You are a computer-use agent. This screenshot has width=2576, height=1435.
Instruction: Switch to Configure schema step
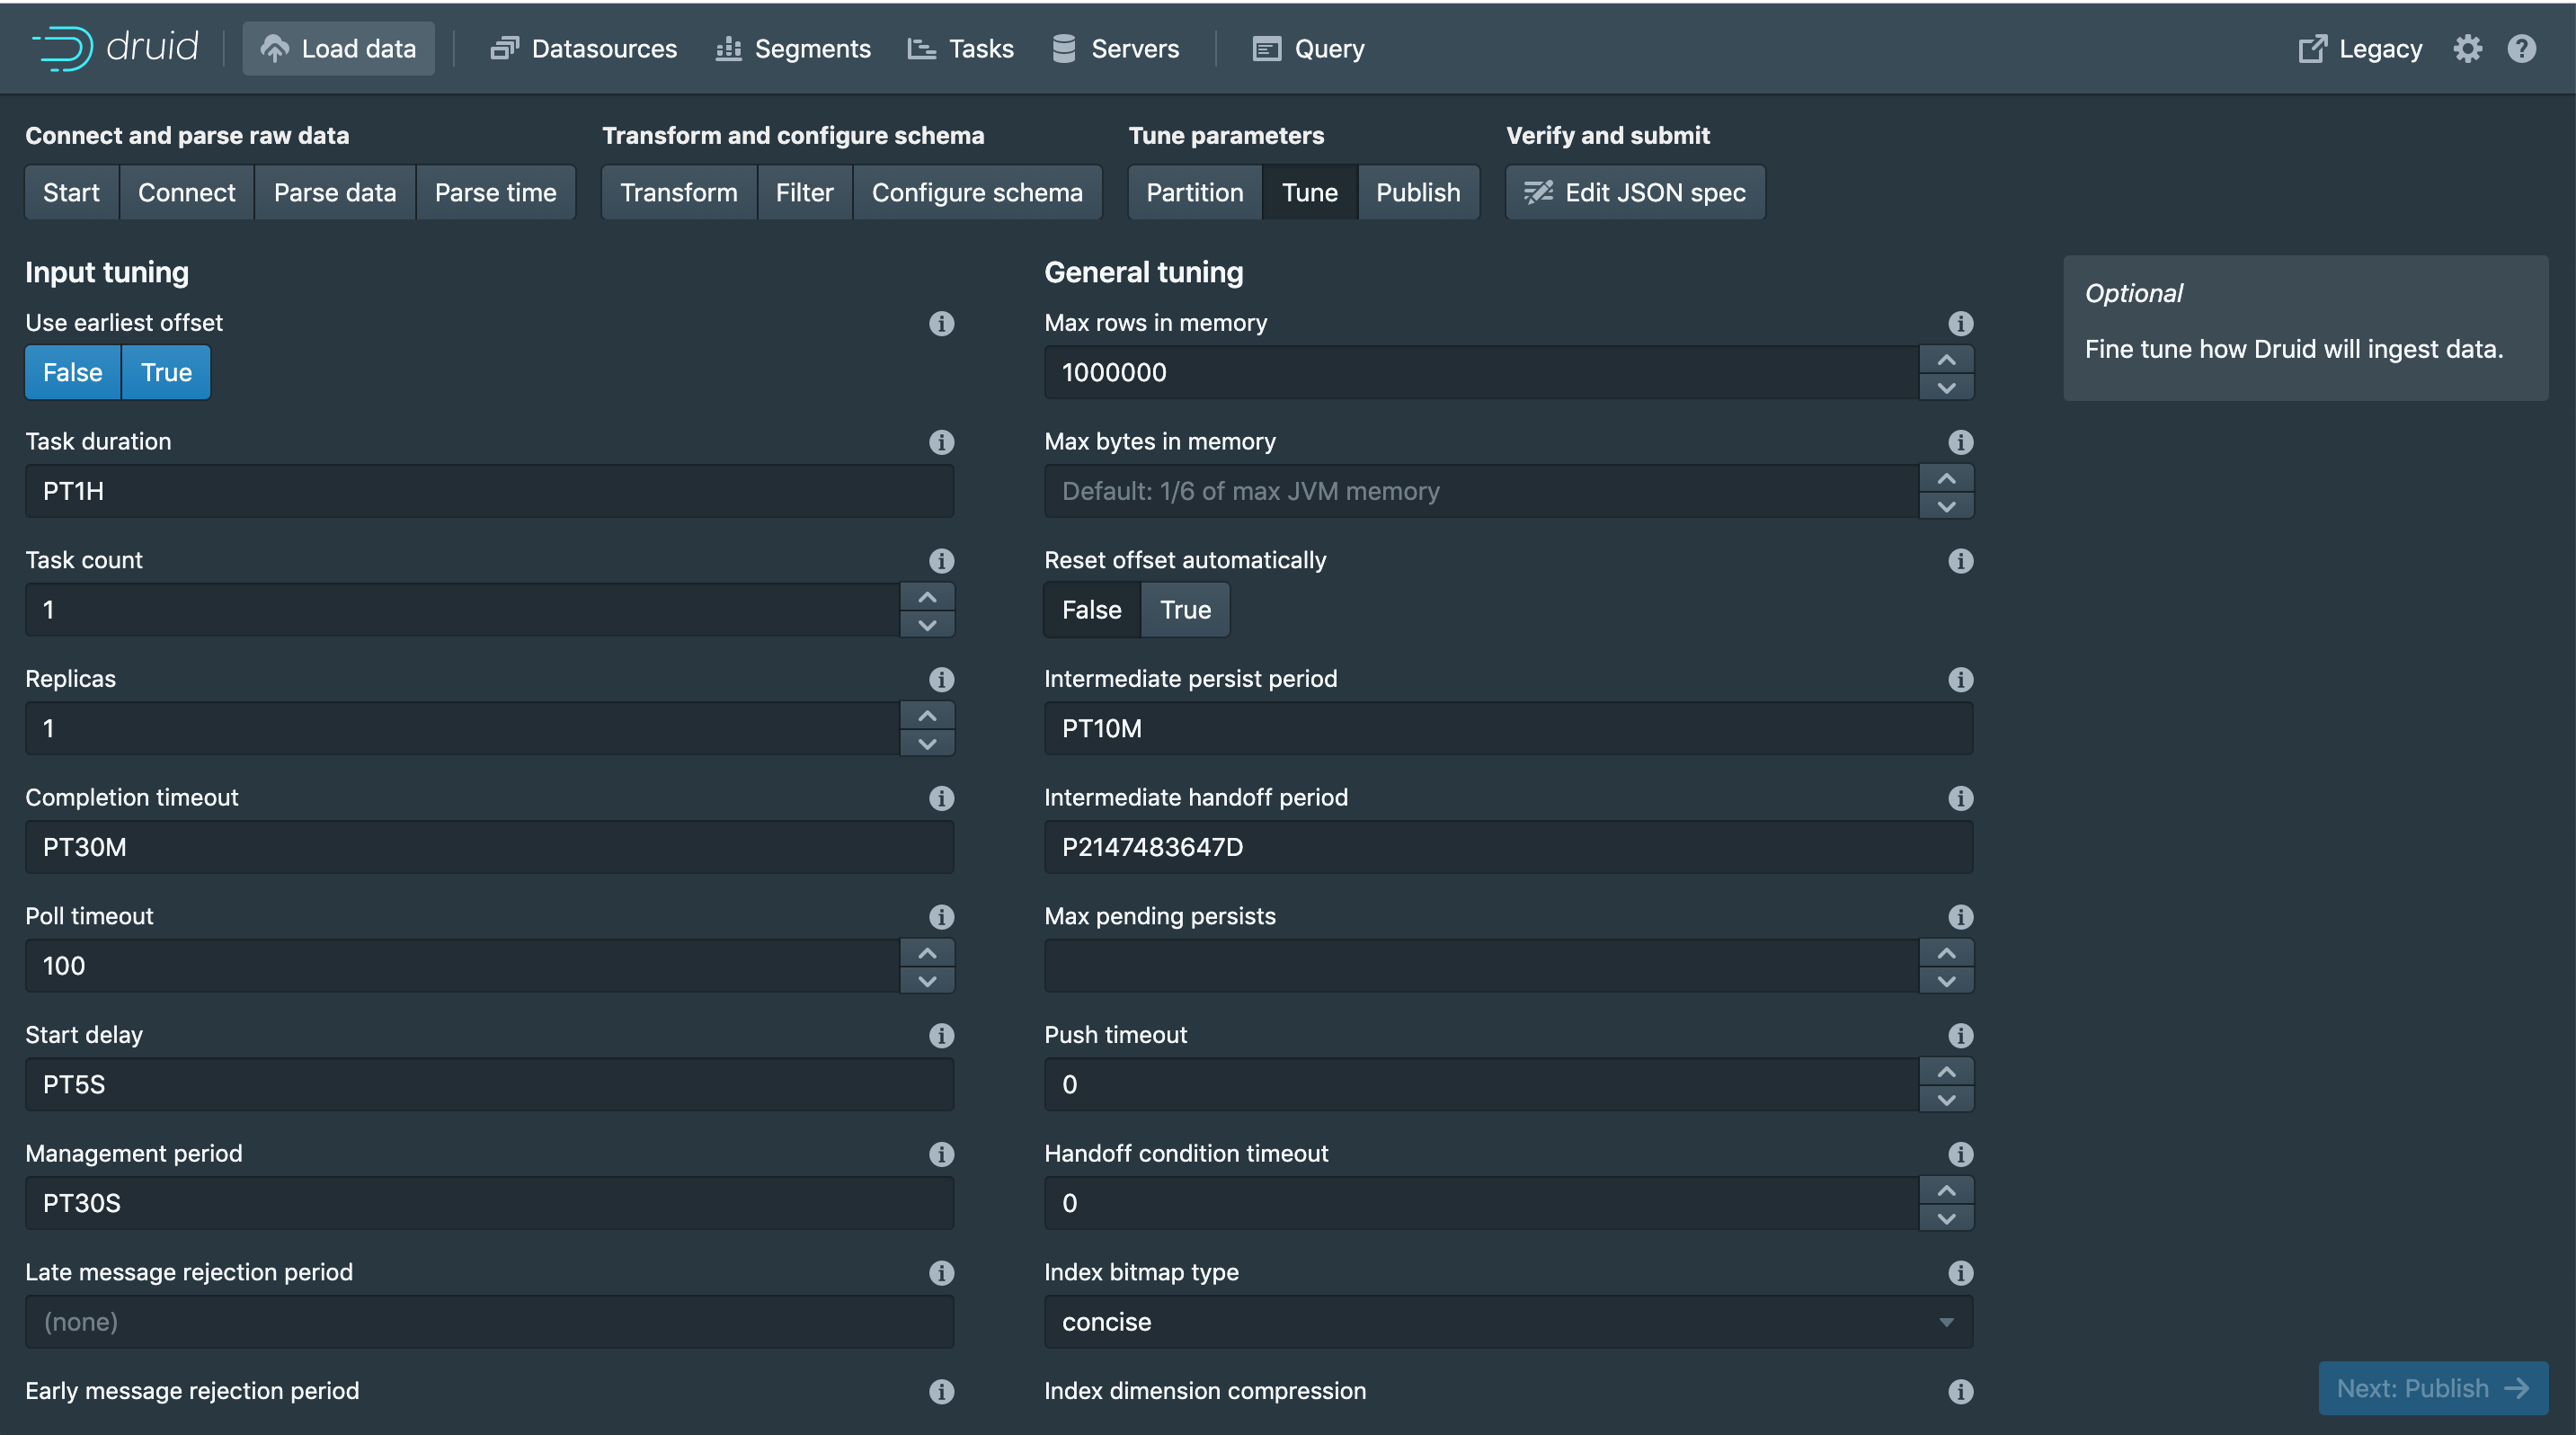(977, 192)
